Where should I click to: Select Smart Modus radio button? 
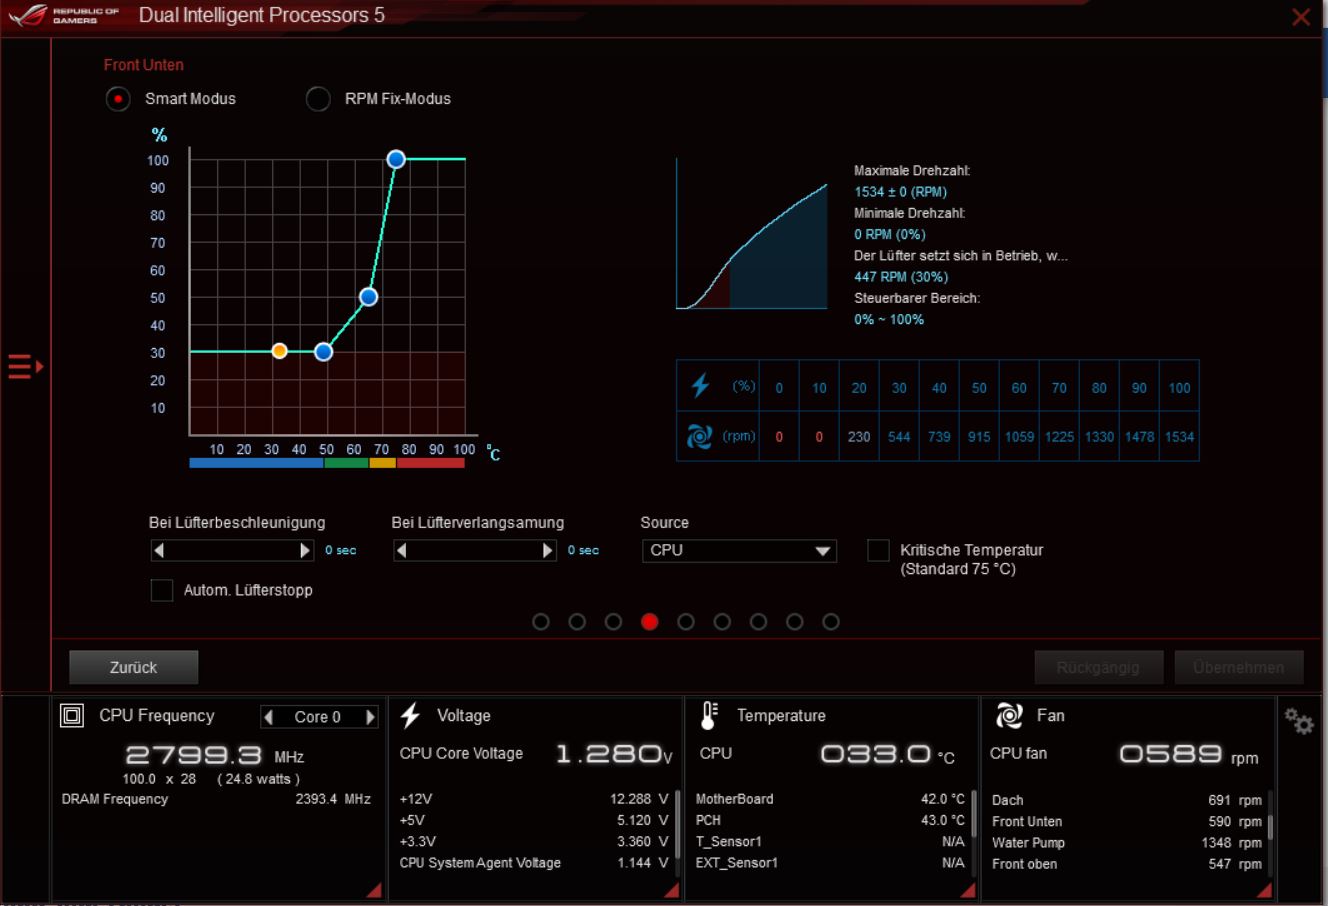pos(118,99)
